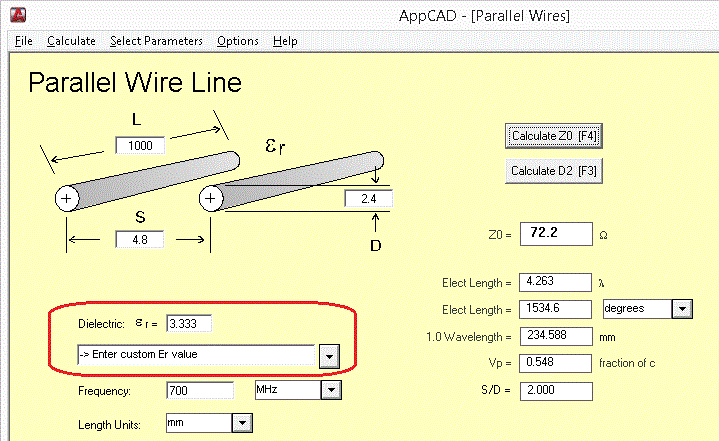
Task: Click the 'S/D =' label
Action: click(x=495, y=390)
